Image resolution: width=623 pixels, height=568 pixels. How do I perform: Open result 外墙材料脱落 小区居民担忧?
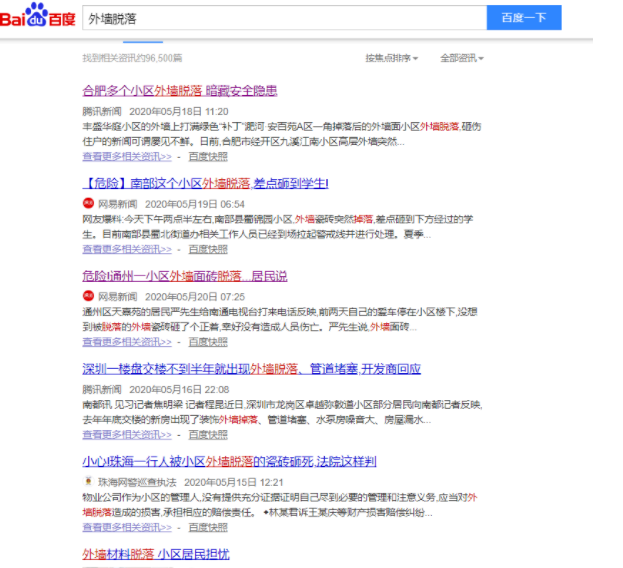tap(156, 554)
